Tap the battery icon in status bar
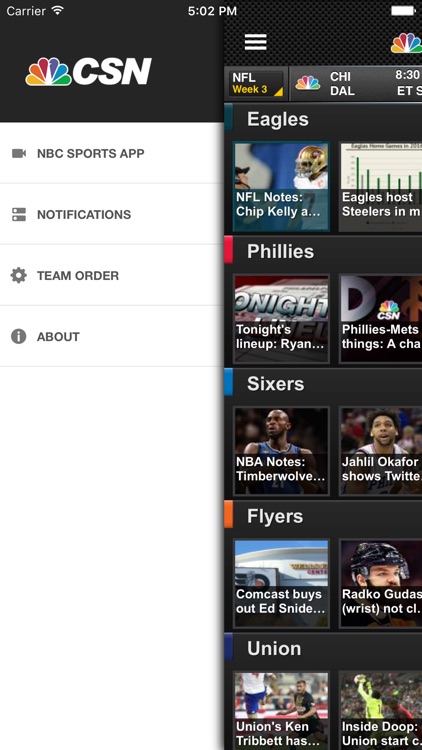 [402, 11]
